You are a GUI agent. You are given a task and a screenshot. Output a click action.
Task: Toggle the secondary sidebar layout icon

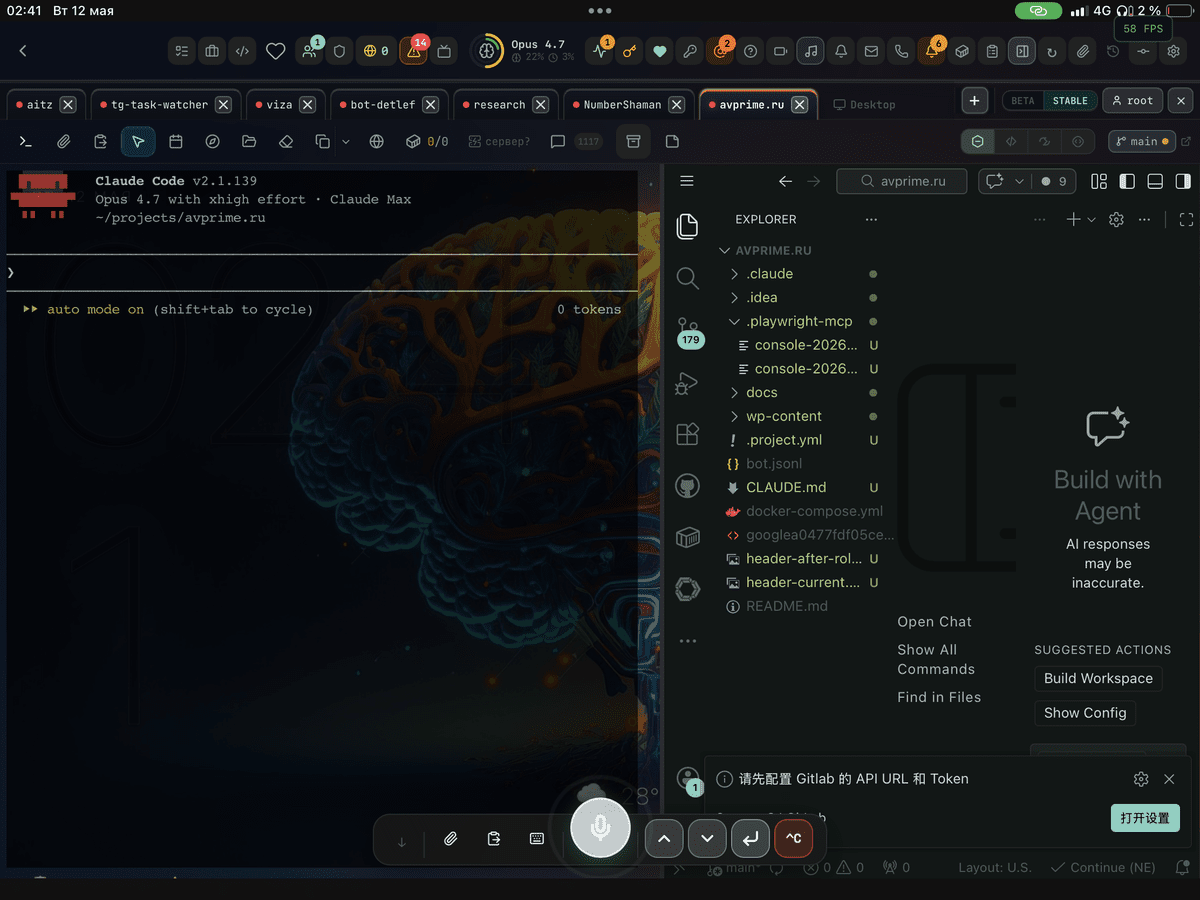[x=1183, y=181]
